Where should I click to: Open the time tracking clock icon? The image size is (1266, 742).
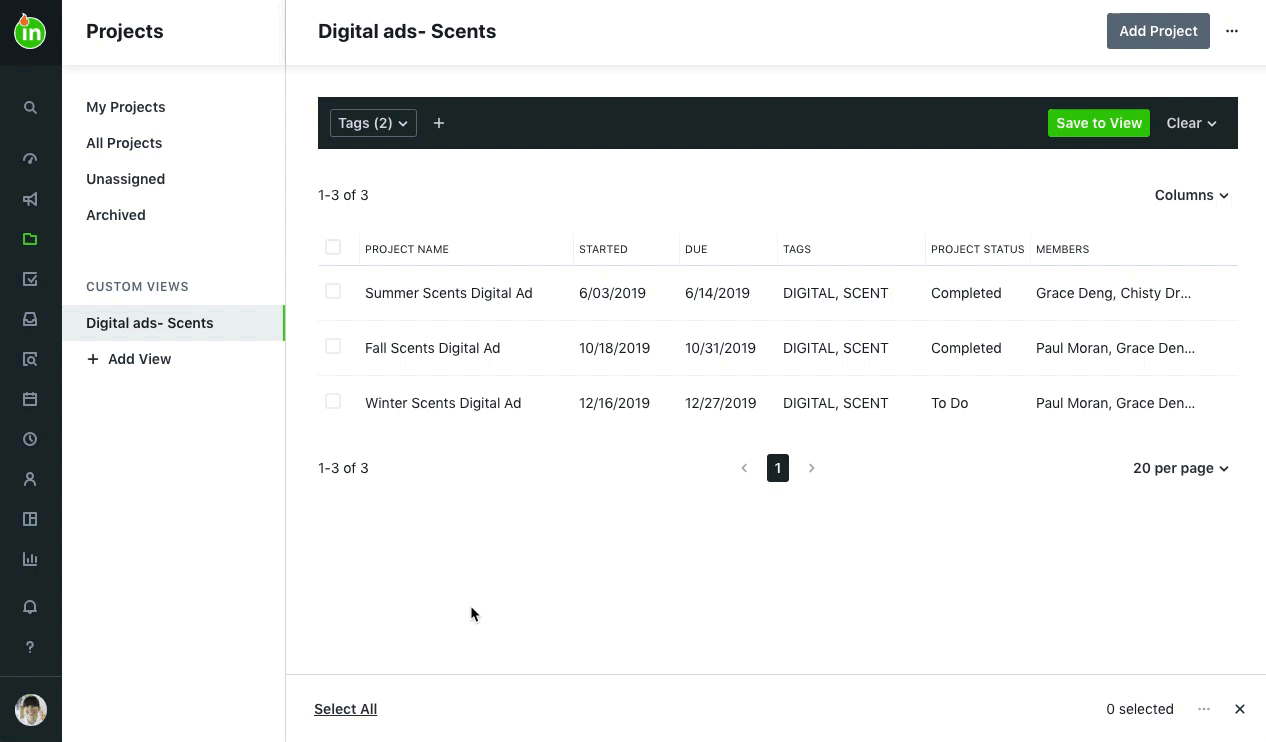(x=30, y=439)
